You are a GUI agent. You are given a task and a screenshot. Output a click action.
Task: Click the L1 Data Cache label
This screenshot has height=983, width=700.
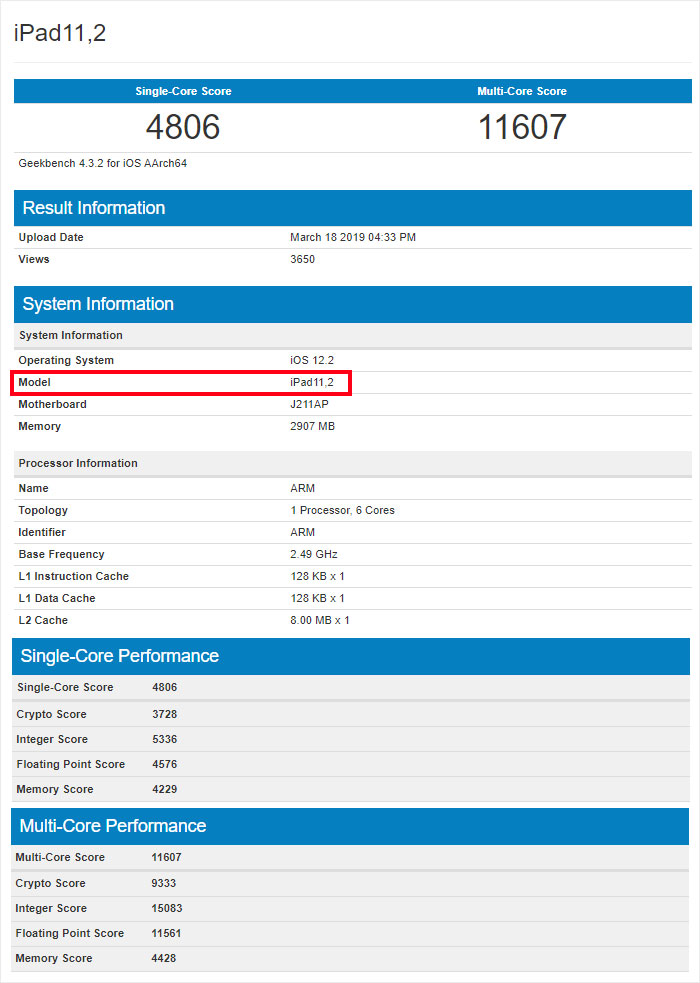click(x=57, y=598)
